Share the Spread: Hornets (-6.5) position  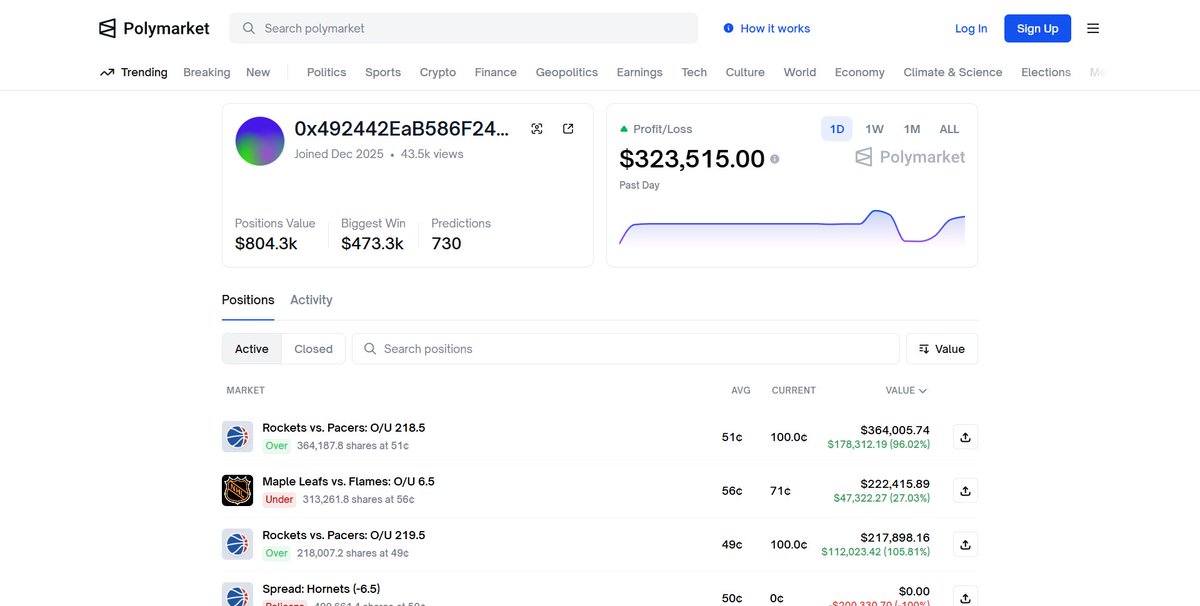[x=965, y=597]
